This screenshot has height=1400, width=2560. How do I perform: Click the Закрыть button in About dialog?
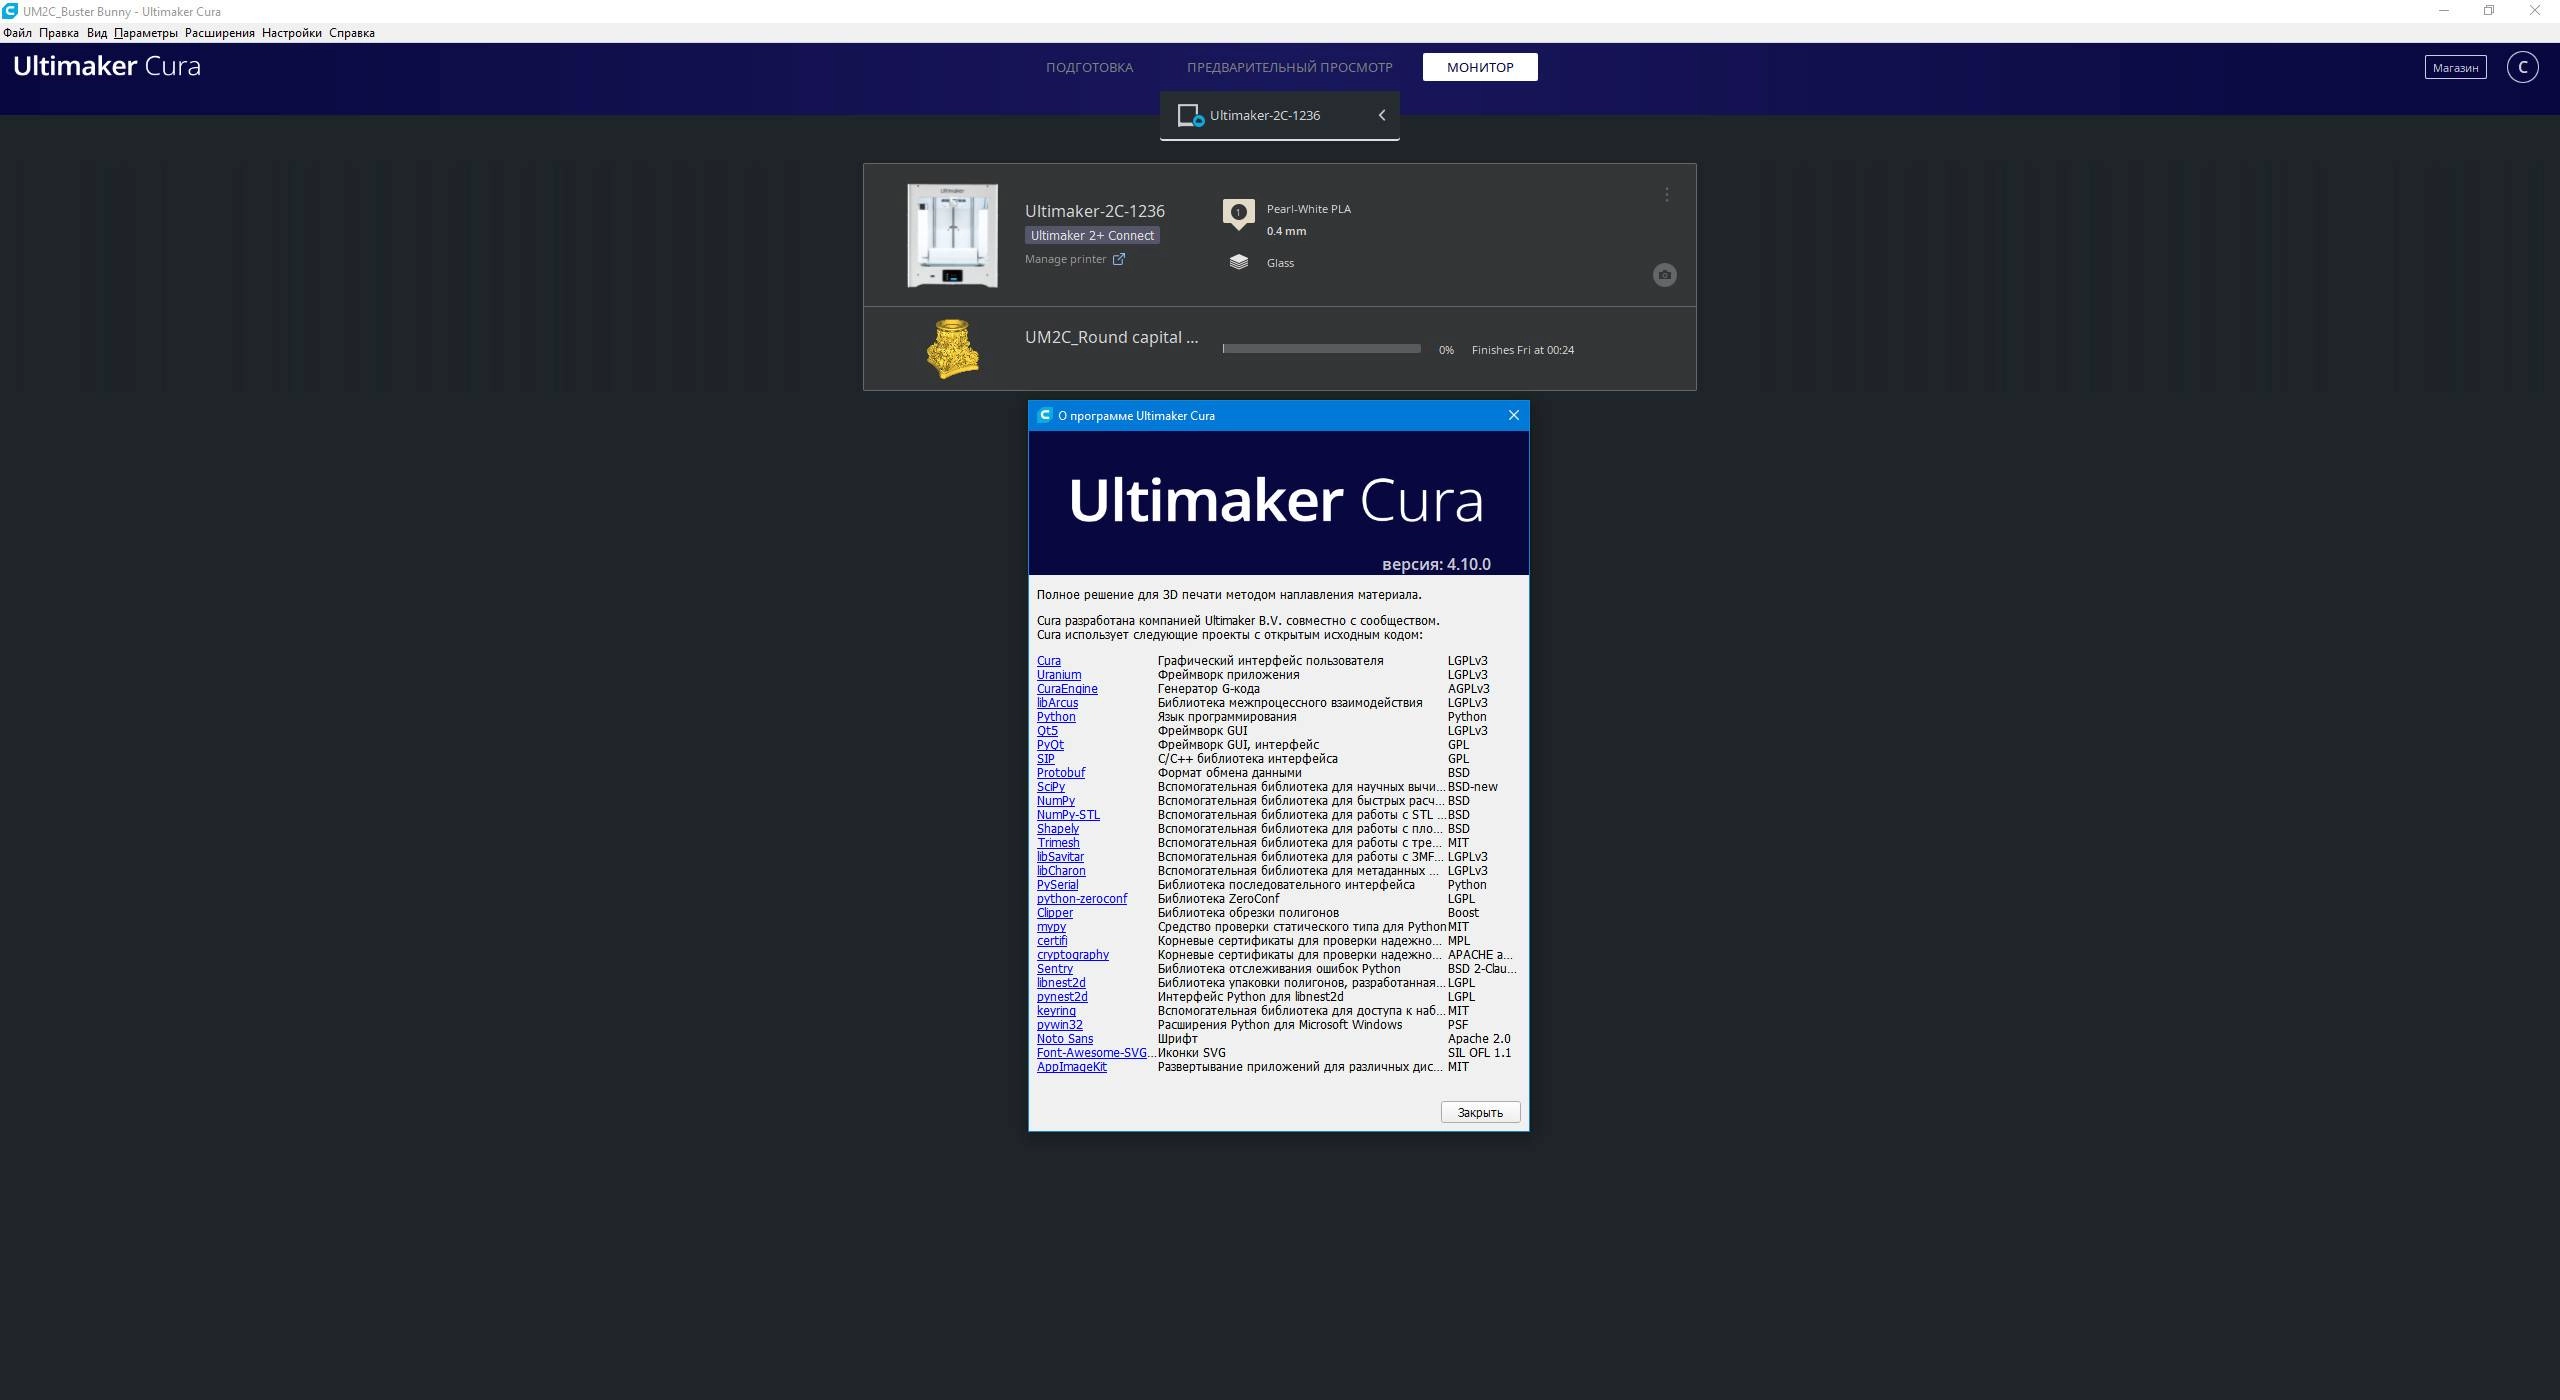click(x=1480, y=1112)
